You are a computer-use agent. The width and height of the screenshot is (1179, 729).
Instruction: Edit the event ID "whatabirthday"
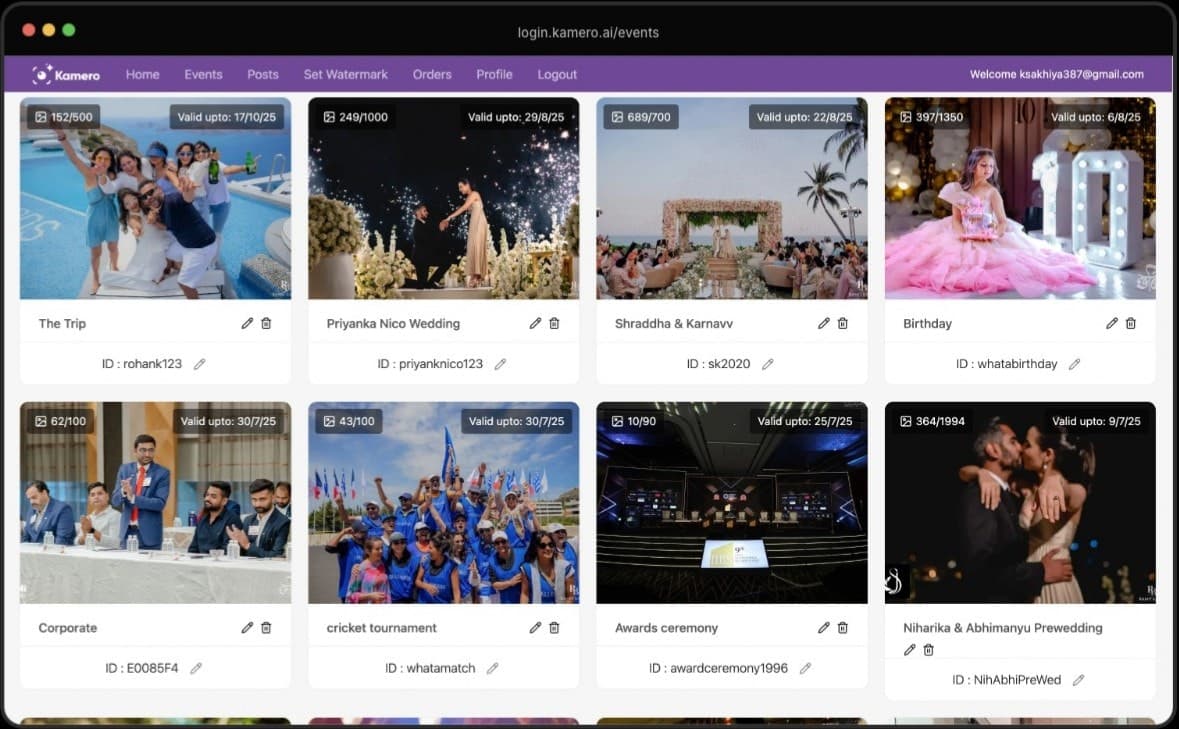pyautogui.click(x=1074, y=364)
